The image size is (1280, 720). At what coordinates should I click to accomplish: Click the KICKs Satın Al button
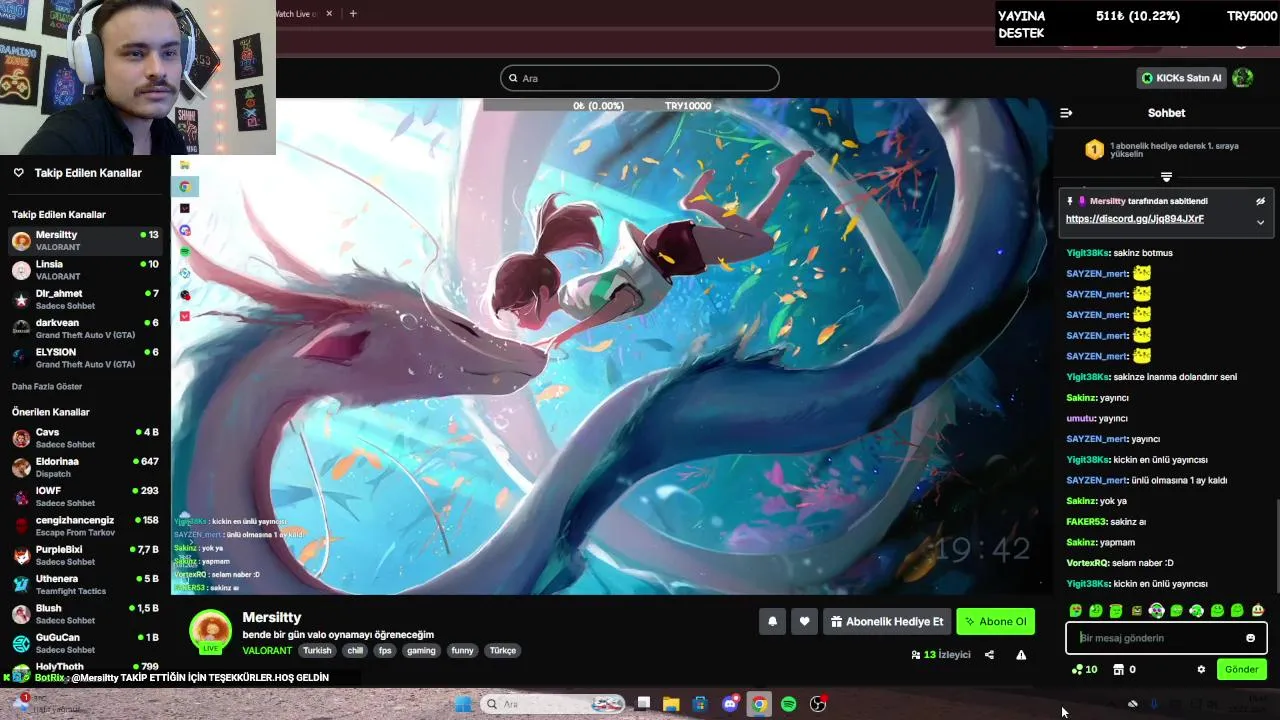click(1181, 78)
